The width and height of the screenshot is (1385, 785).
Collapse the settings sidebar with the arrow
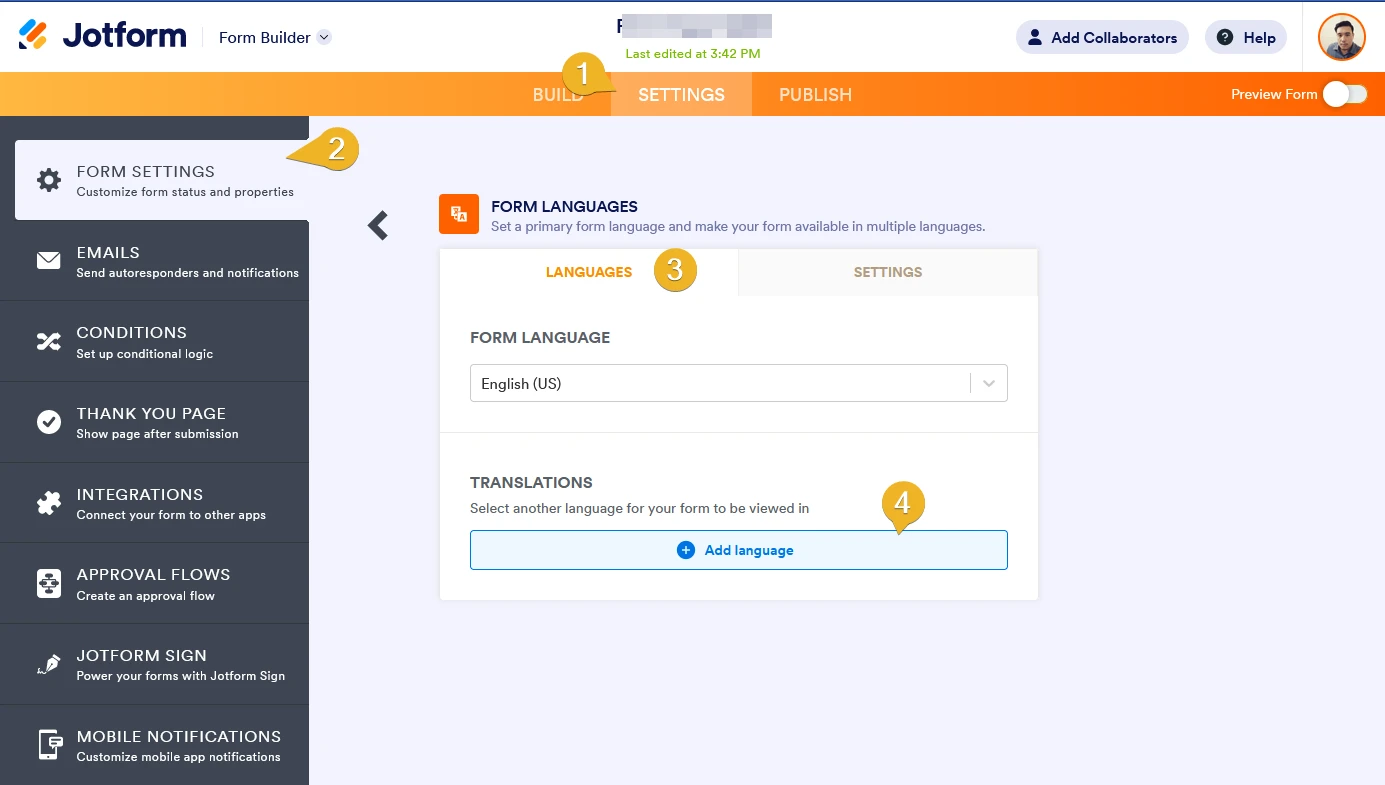(x=377, y=225)
